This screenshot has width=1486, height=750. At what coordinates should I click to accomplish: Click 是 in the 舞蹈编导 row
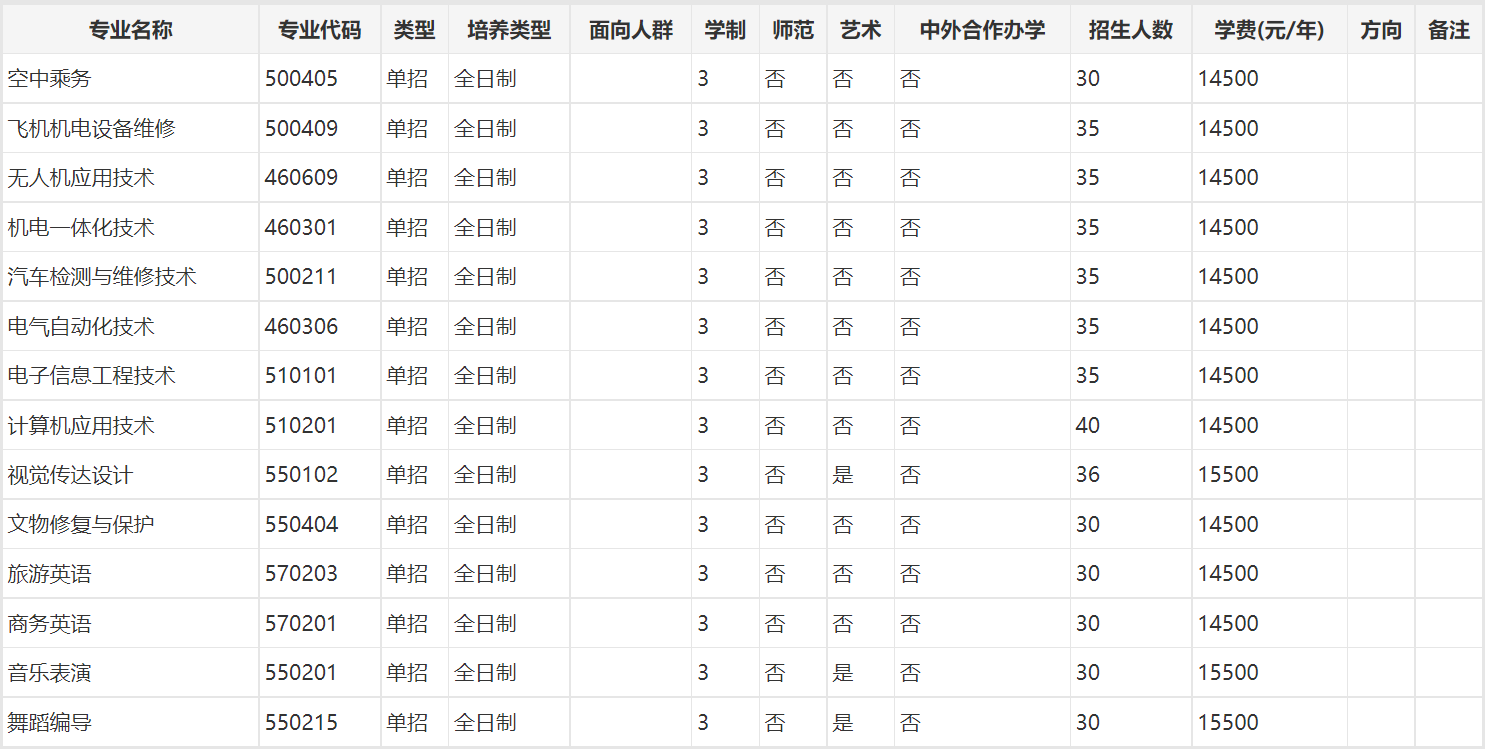843,722
